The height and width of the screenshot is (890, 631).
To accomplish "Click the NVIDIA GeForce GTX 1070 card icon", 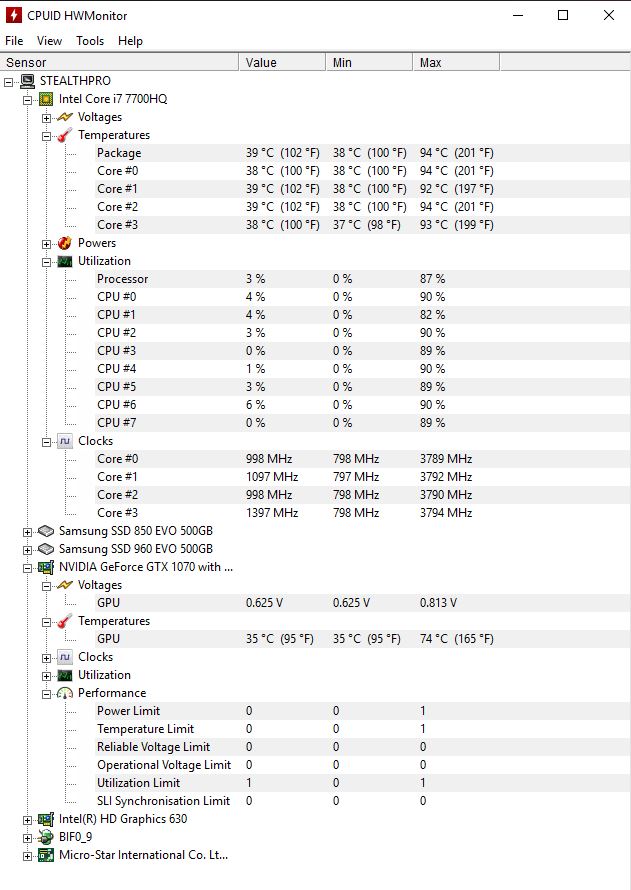I will point(46,567).
